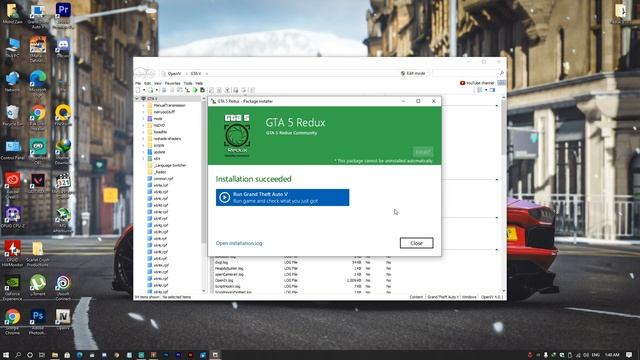Select the HeapAdjuster.log file row

pyautogui.click(x=302, y=269)
